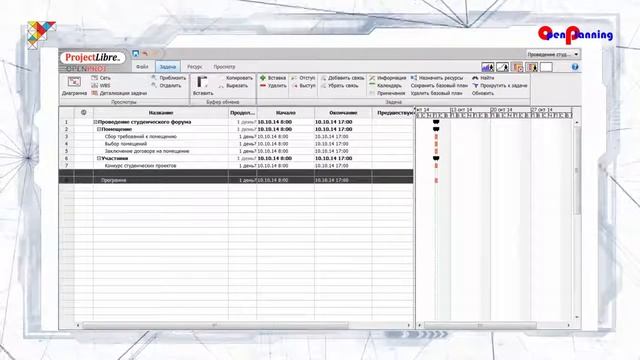This screenshot has width=640, height=360.
Task: Open task Примечания notes
Action: tap(387, 93)
